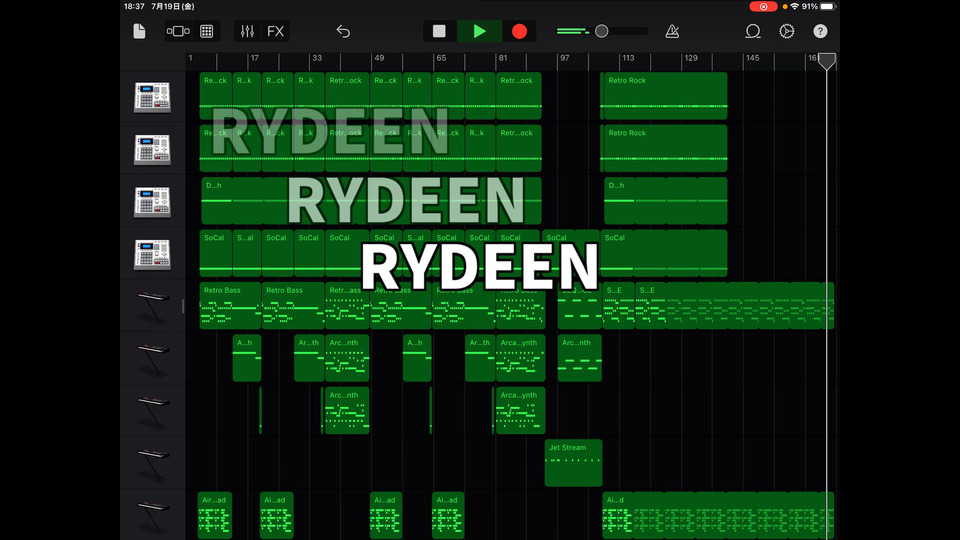Tap bar 129 on the ruler
This screenshot has width=960, height=540.
tap(691, 58)
